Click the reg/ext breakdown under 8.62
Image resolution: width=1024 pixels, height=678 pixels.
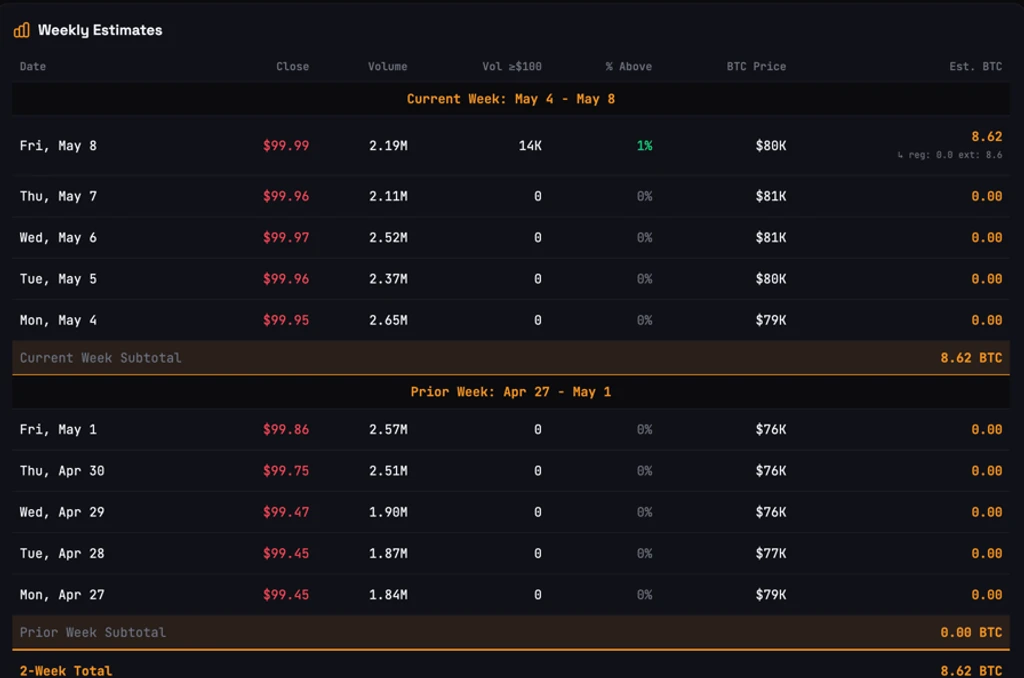click(x=950, y=155)
